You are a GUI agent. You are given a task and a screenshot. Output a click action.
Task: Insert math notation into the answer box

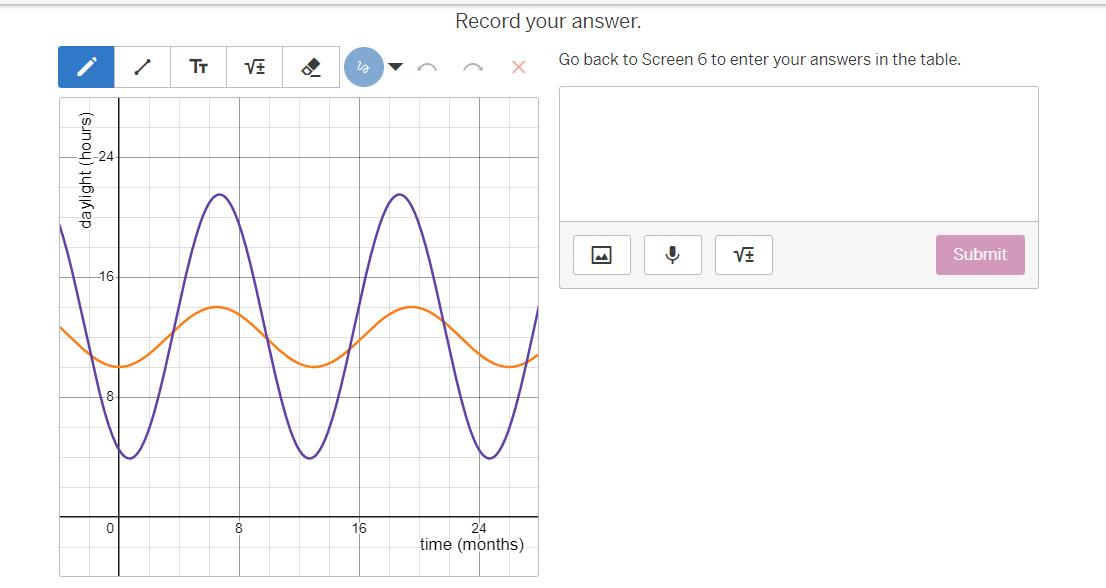pos(743,254)
